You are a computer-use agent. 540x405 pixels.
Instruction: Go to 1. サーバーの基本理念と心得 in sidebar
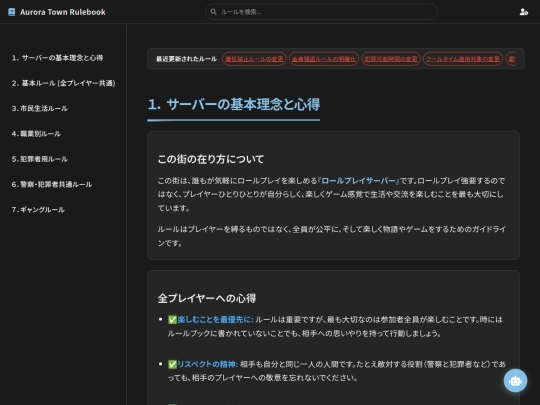[x=57, y=58]
